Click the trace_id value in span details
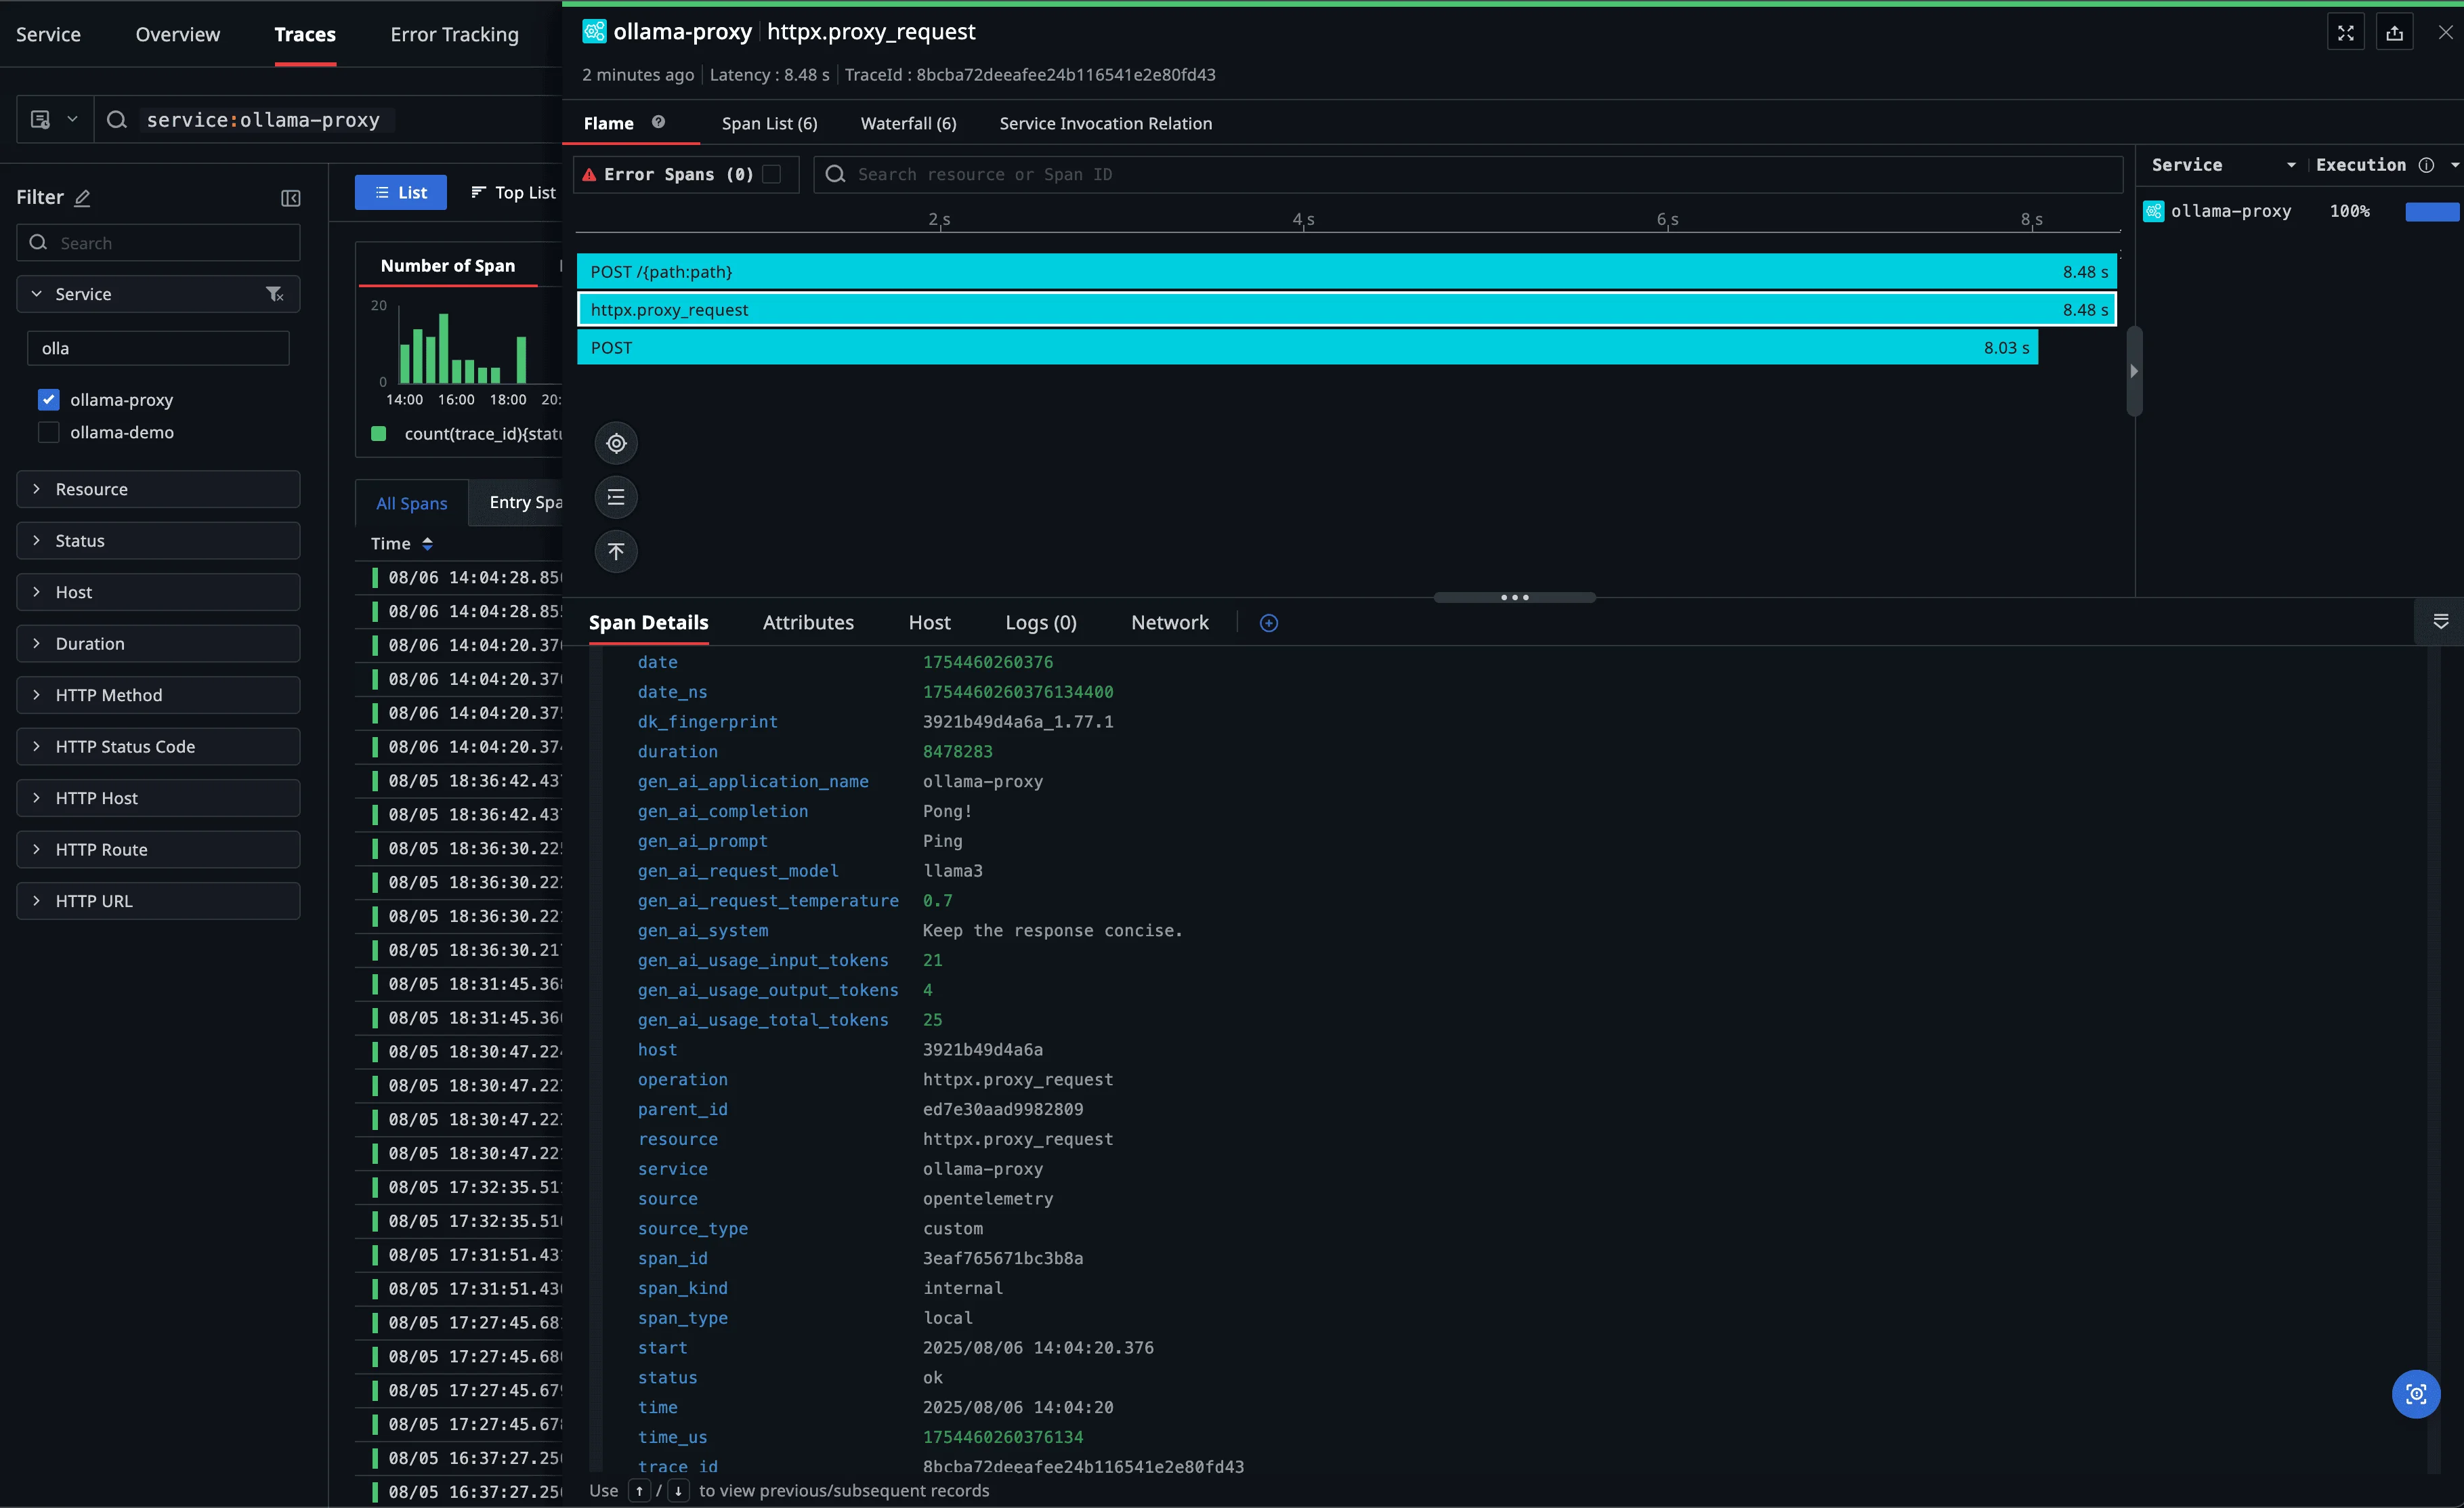Viewport: 2464px width, 1508px height. tap(1083, 1466)
